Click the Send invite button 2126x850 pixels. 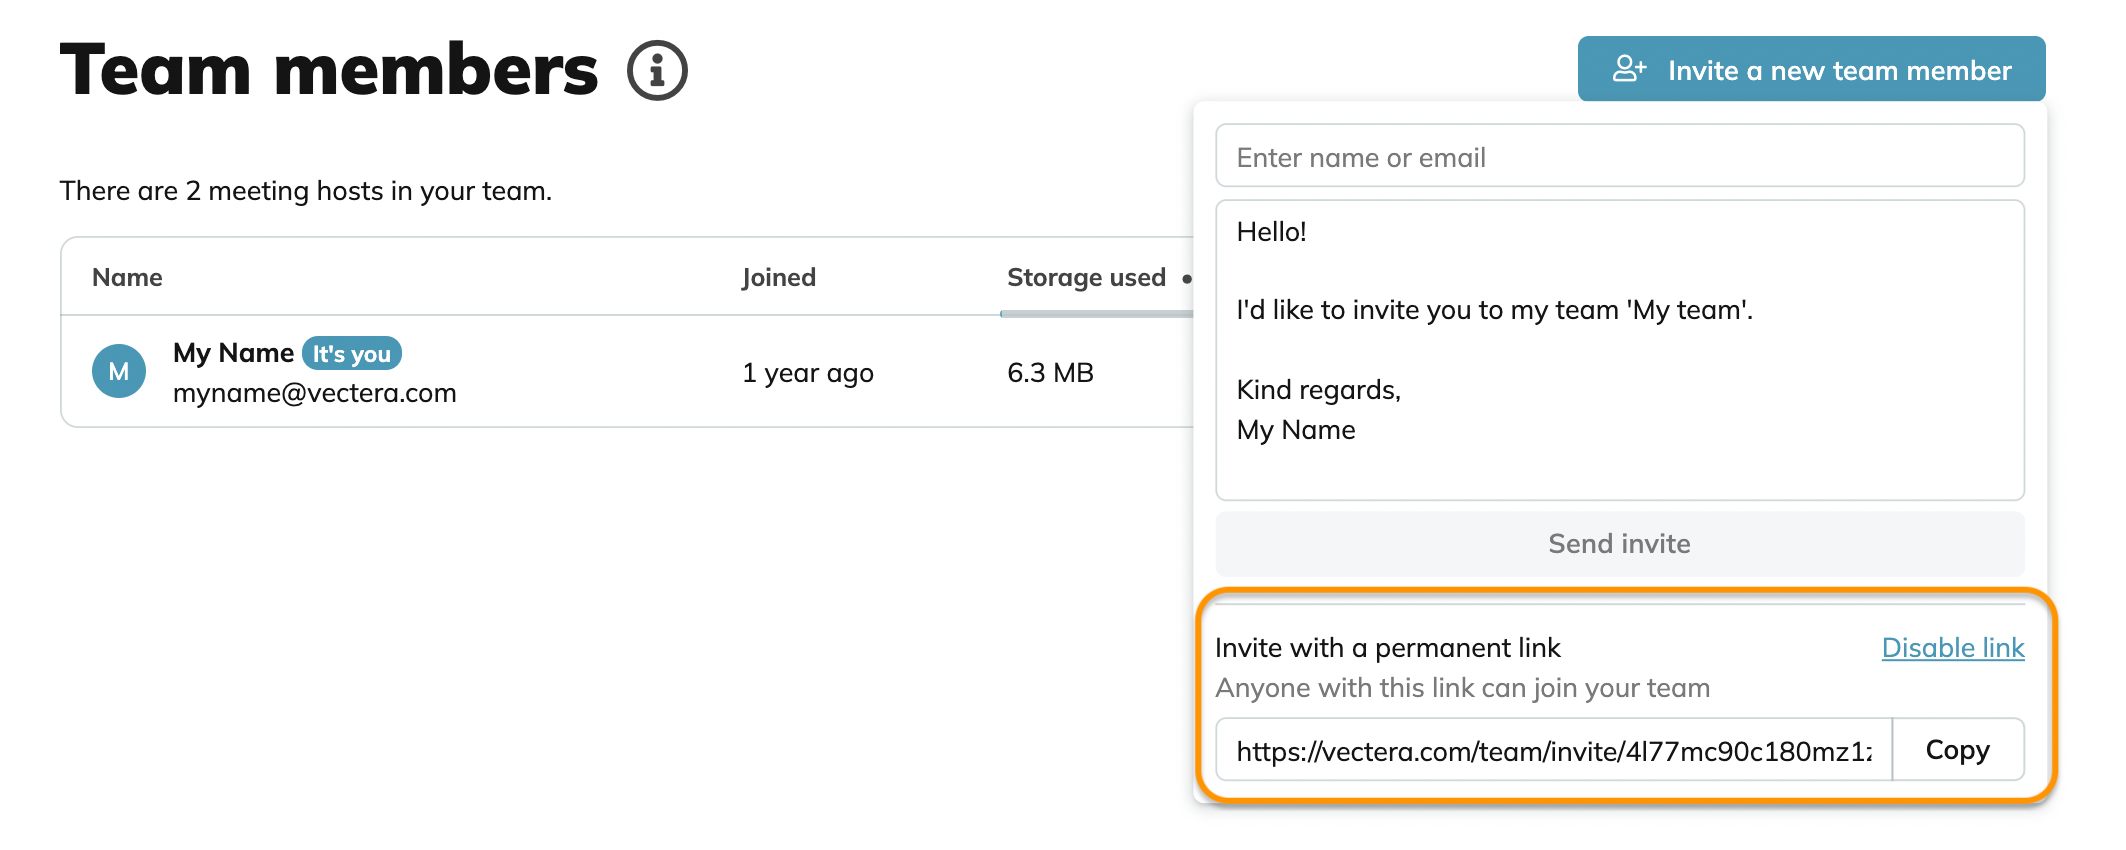pyautogui.click(x=1619, y=543)
